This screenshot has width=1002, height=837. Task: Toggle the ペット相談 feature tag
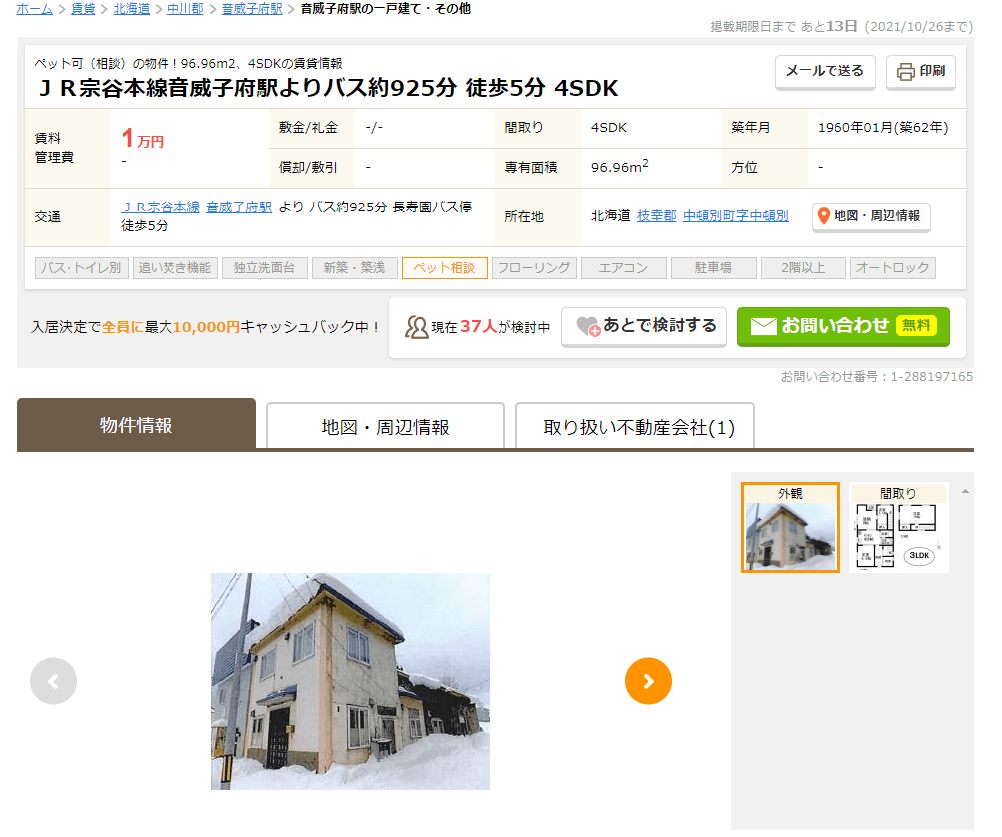(x=444, y=268)
